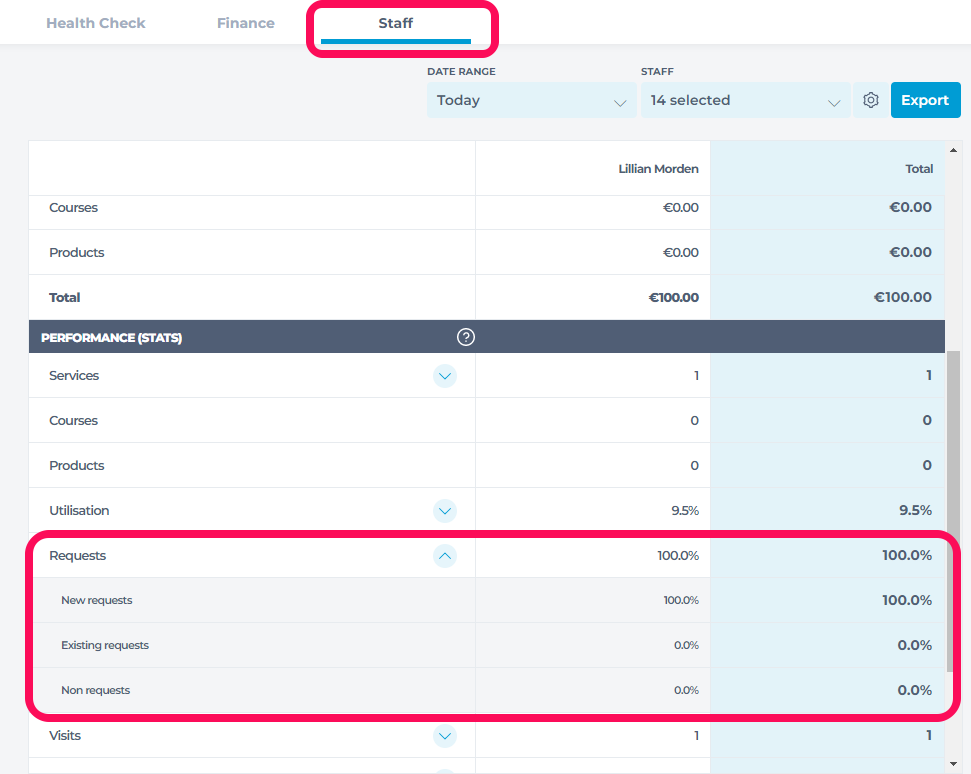Click the Existing requests sub-row label
This screenshot has height=774, width=971.
pyautogui.click(x=105, y=645)
